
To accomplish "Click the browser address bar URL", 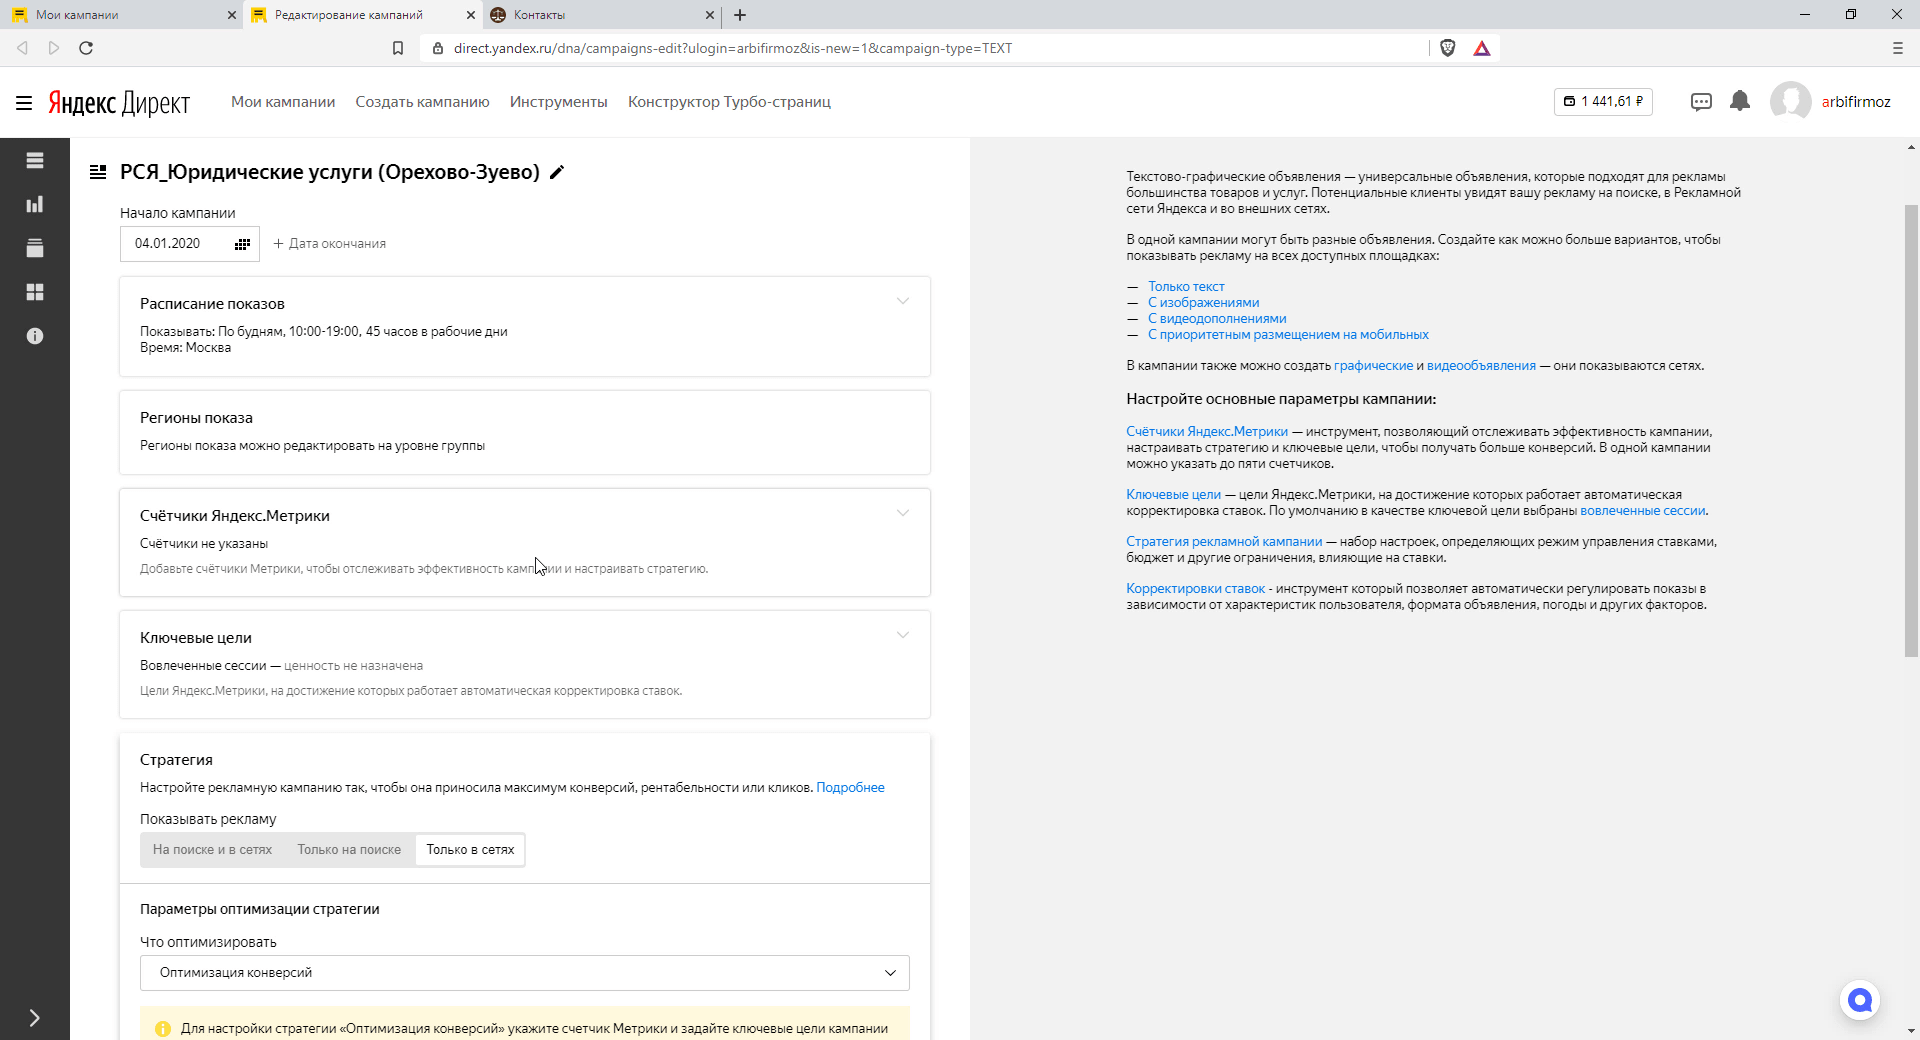I will (x=732, y=48).
